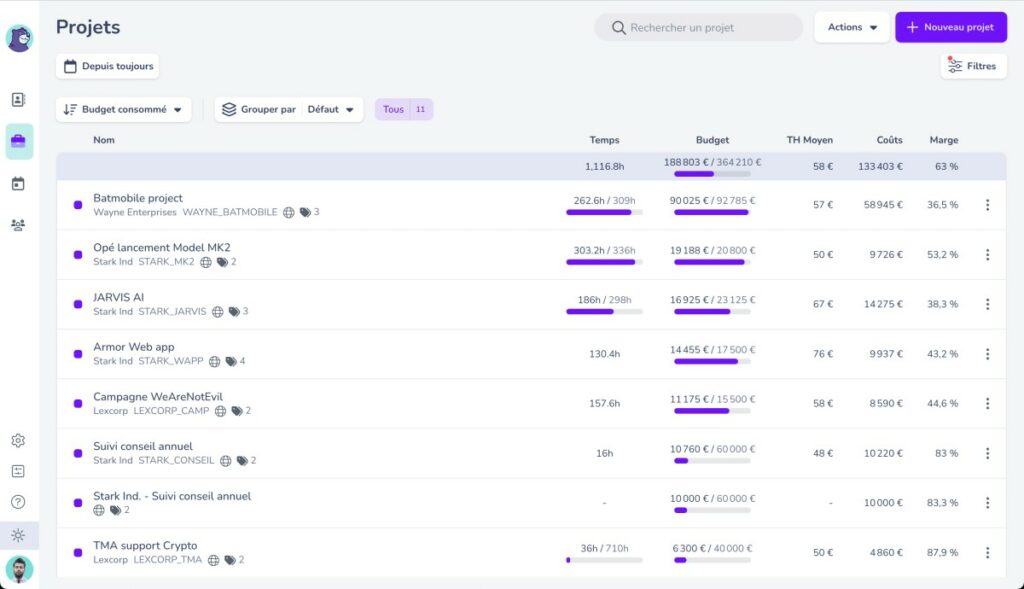Open the settings gear in the sidebar
This screenshot has height=589, width=1024.
[18, 441]
